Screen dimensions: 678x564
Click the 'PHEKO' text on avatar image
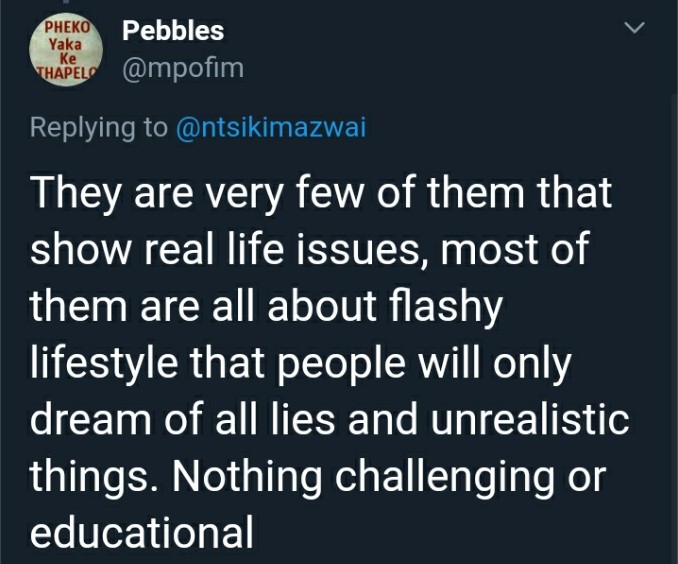coord(67,27)
